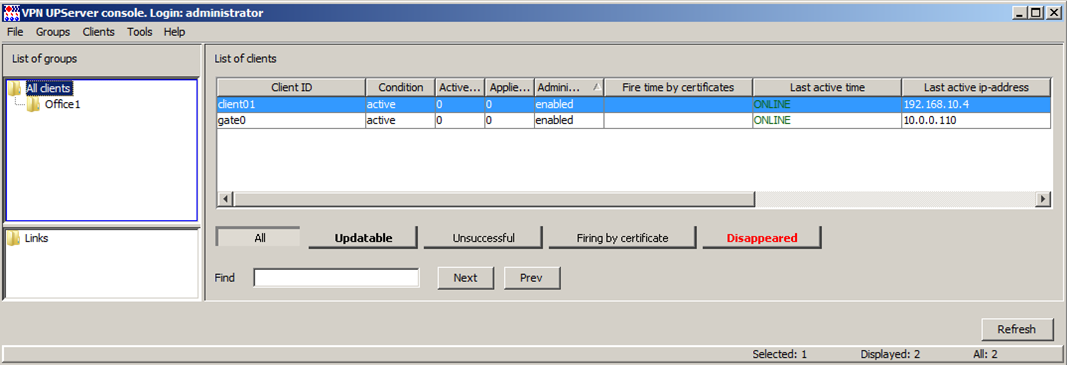Select the Office1 group in tree
The height and width of the screenshot is (365, 1067).
63,104
